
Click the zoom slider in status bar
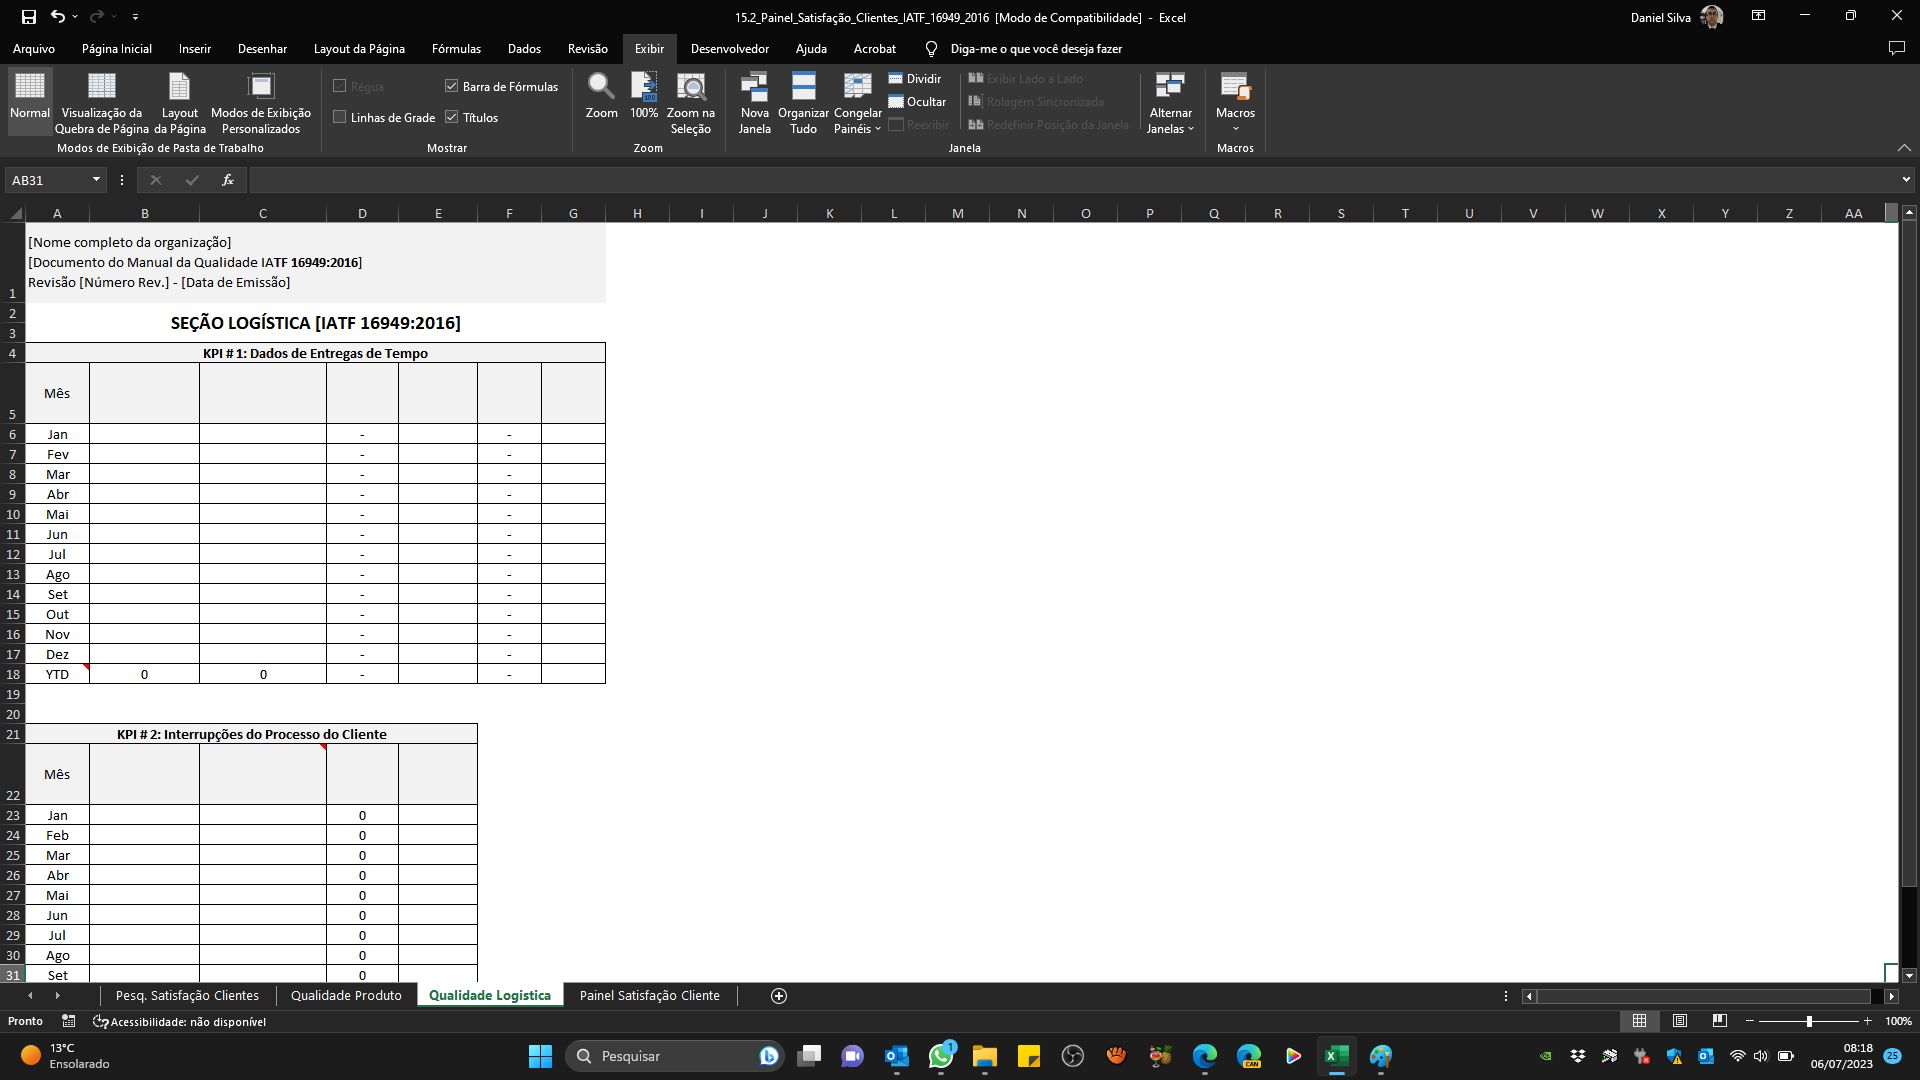pyautogui.click(x=1809, y=1021)
